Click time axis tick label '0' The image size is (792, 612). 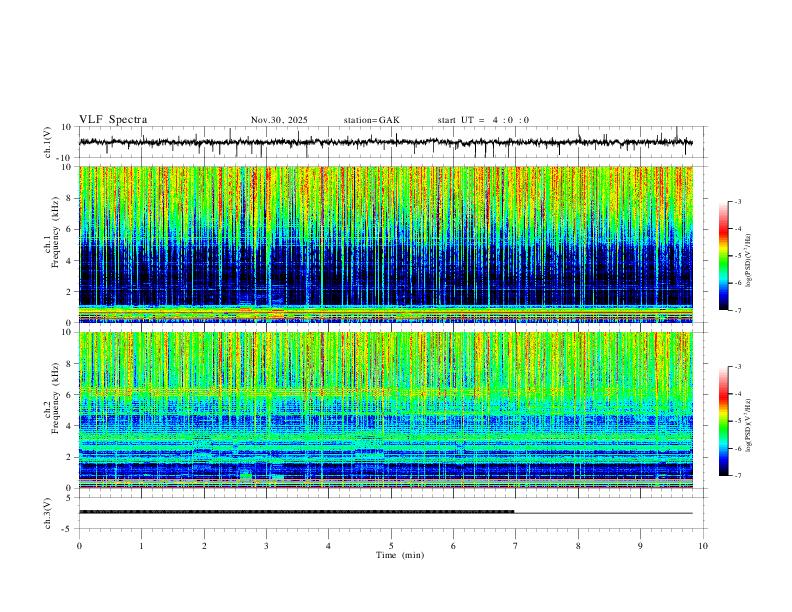[x=79, y=546]
